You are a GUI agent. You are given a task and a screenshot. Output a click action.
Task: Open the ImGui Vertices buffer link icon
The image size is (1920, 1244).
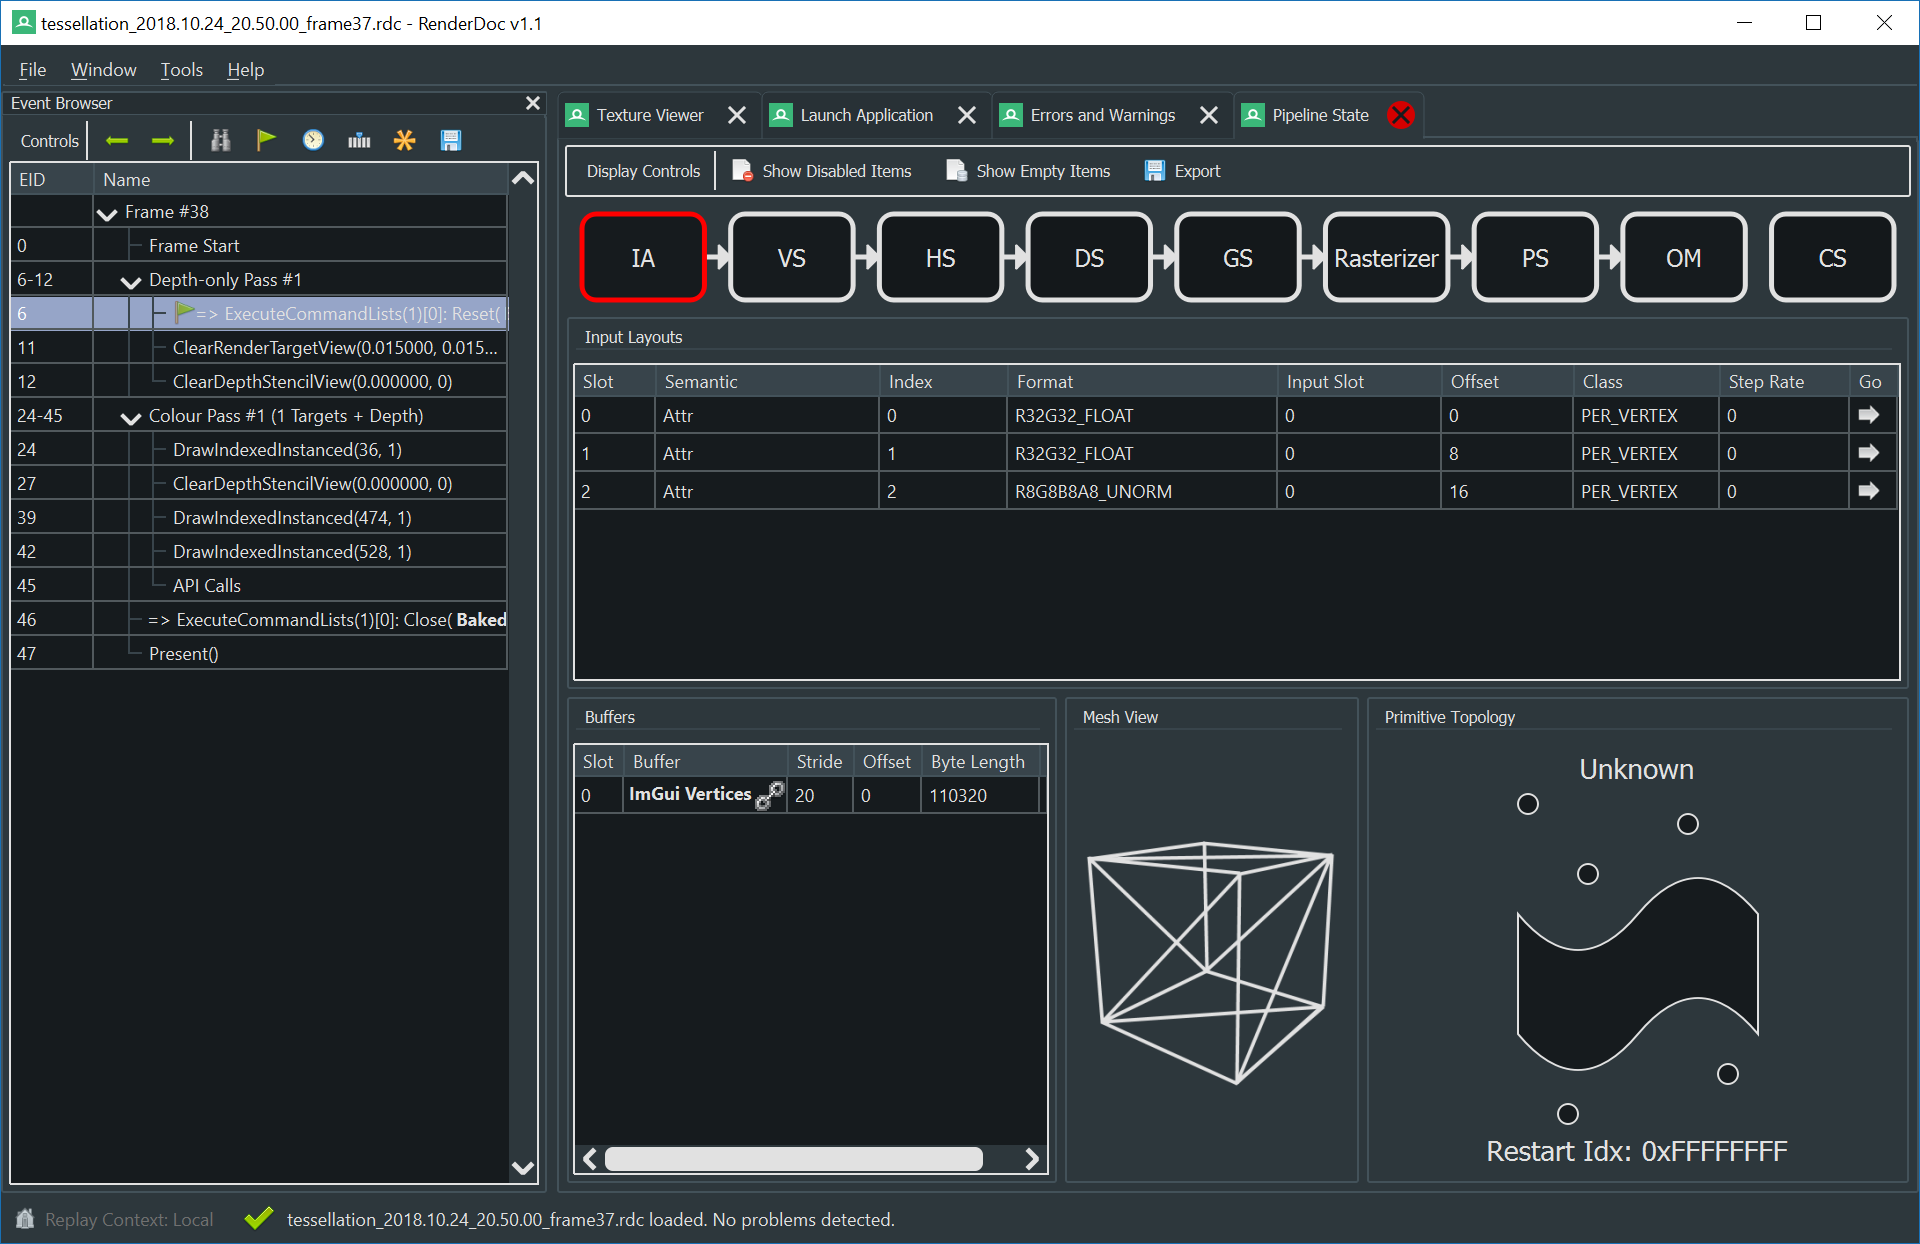770,796
